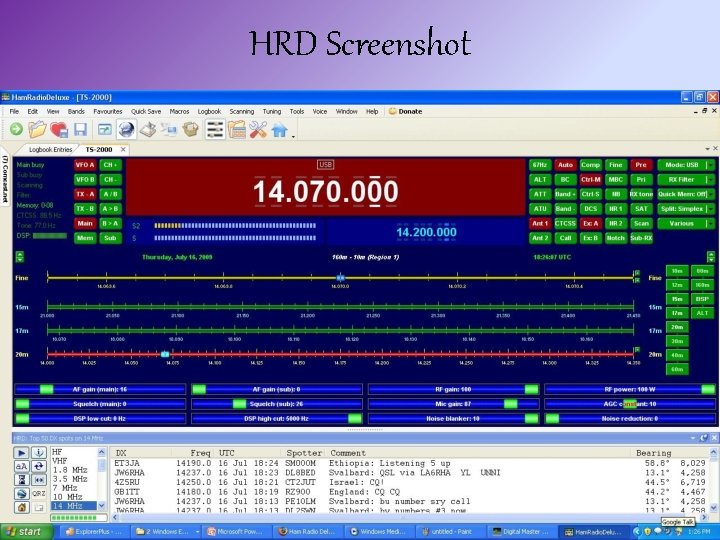
Task: Open the vertical Command.net side tab
Action: [x=5, y=179]
